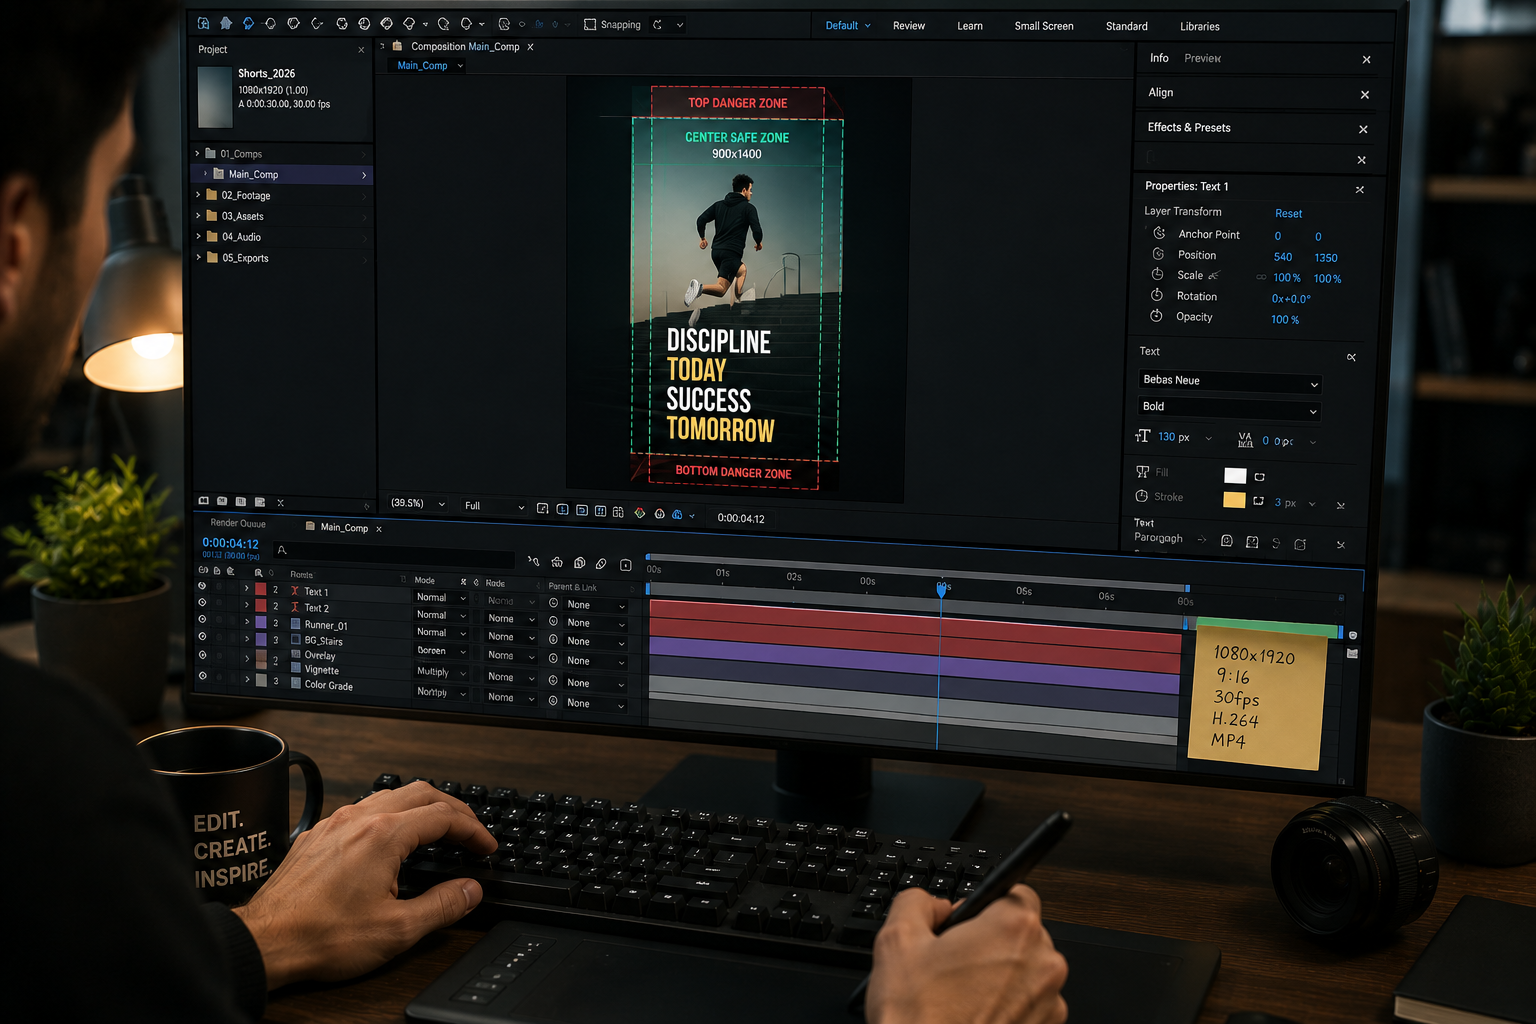Hide the Text 1 layer
Viewport: 1536px width, 1024px height.
(x=202, y=586)
